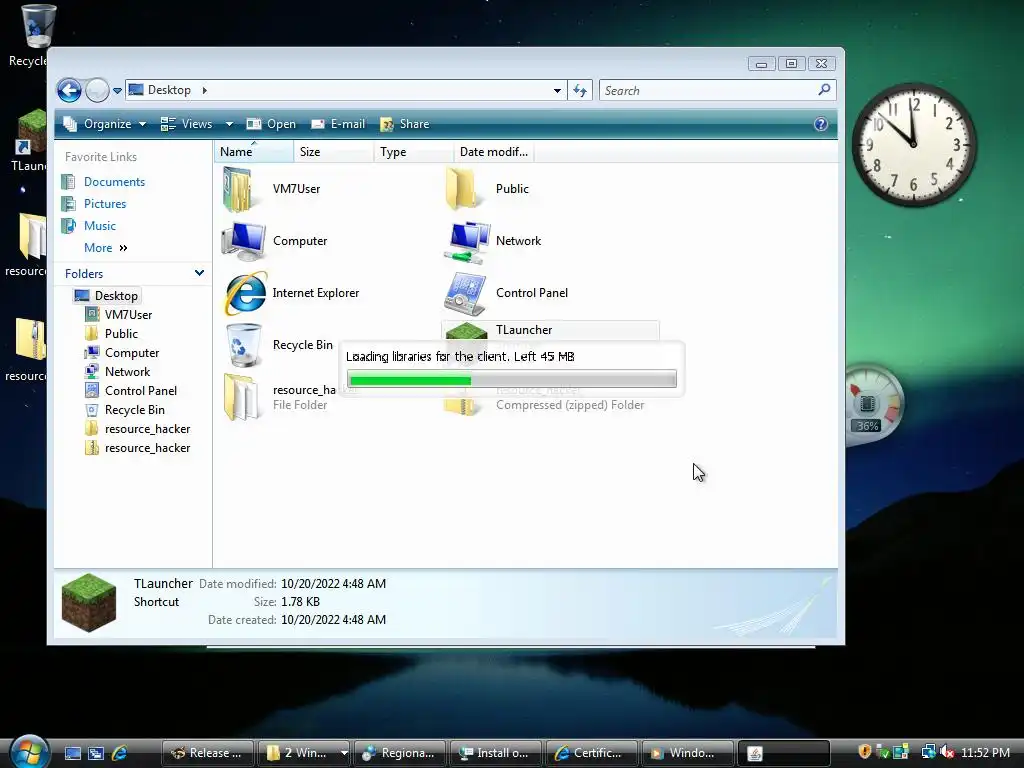The width and height of the screenshot is (1024, 768).
Task: Open the Organize menu
Action: [104, 124]
